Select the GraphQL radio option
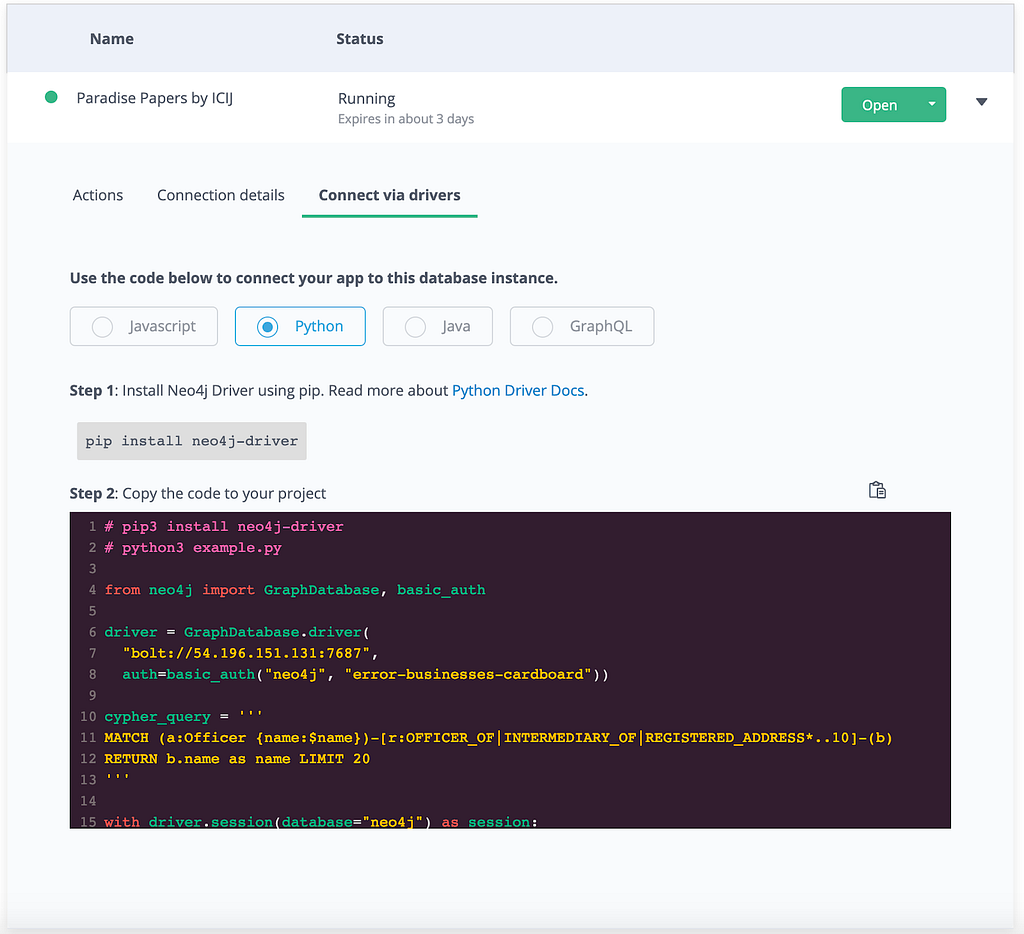Image resolution: width=1024 pixels, height=934 pixels. (582, 326)
